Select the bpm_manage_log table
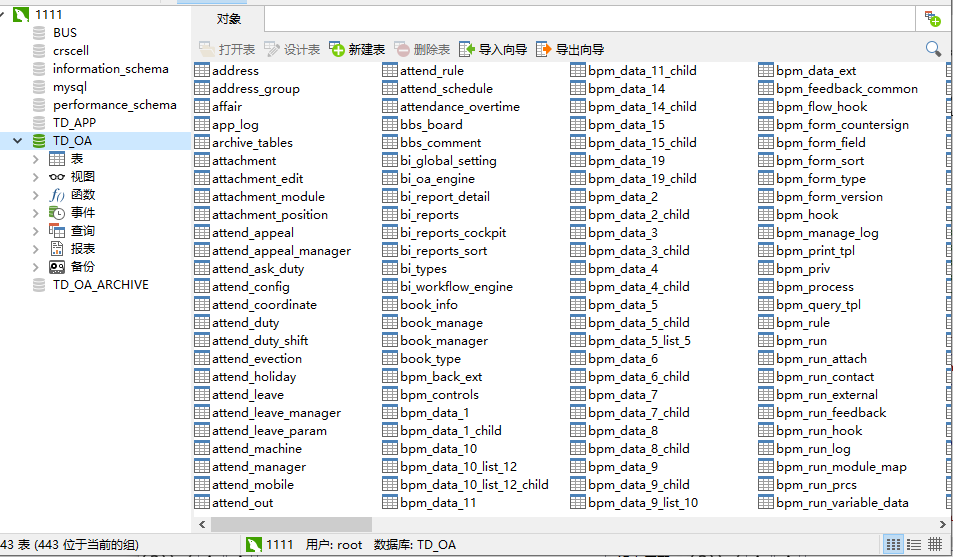This screenshot has height=557, width=953. 827,233
